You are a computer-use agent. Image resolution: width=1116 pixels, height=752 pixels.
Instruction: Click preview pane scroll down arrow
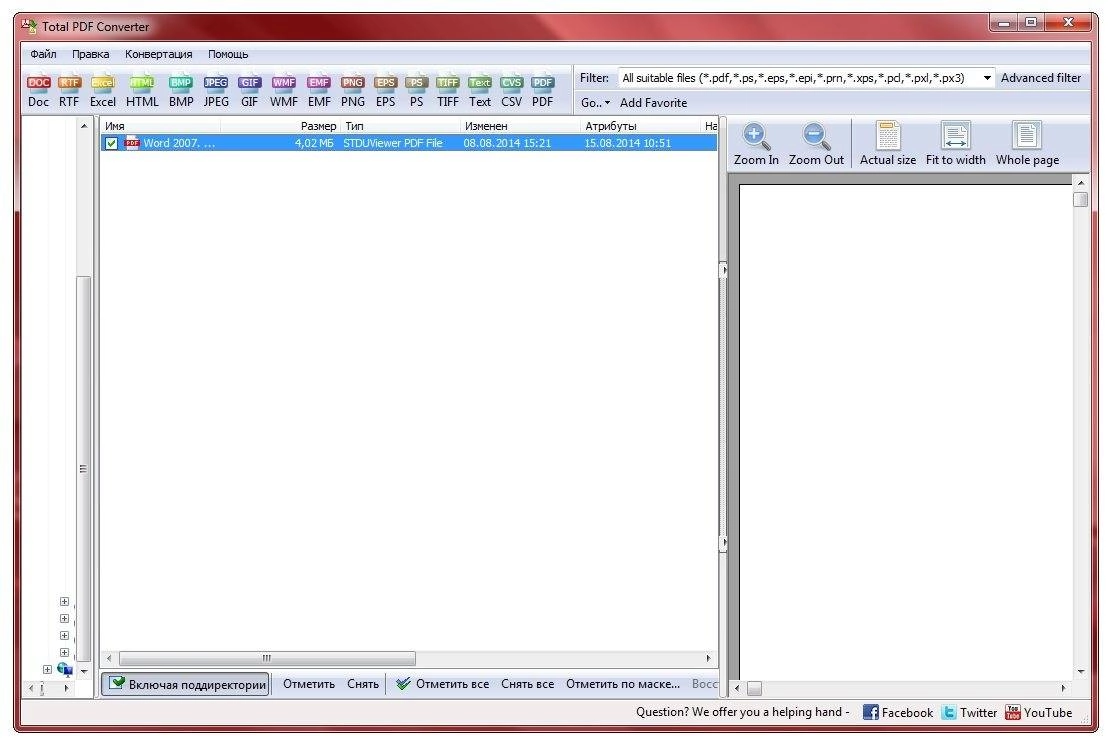(1080, 672)
